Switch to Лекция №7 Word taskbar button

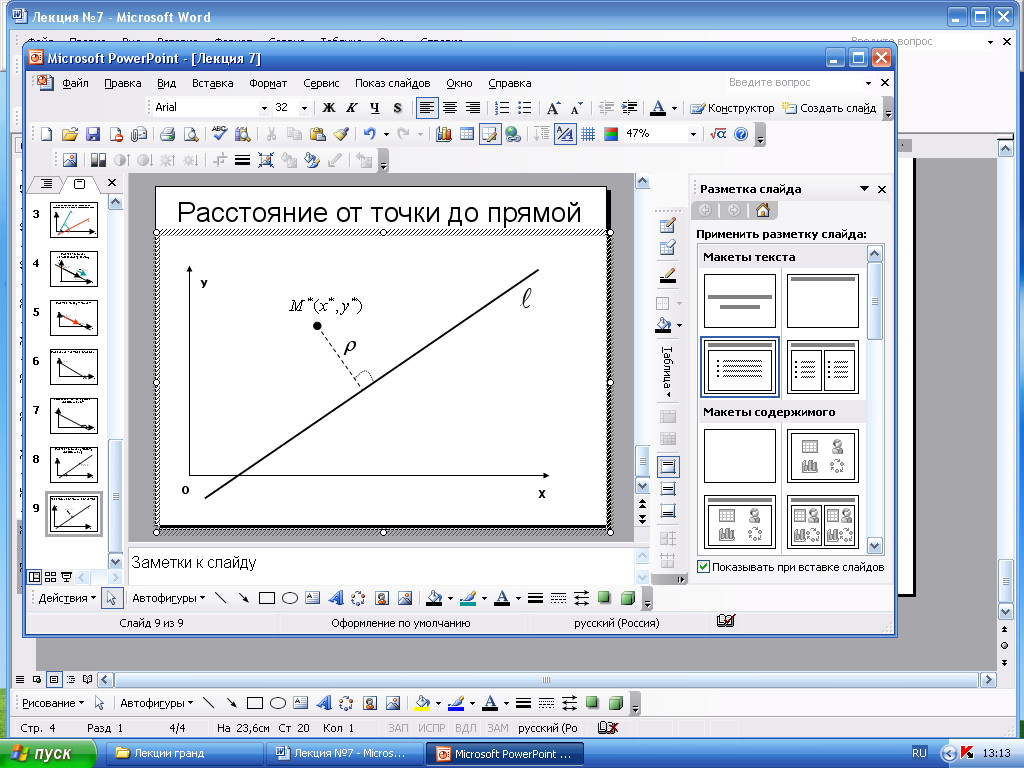click(345, 753)
